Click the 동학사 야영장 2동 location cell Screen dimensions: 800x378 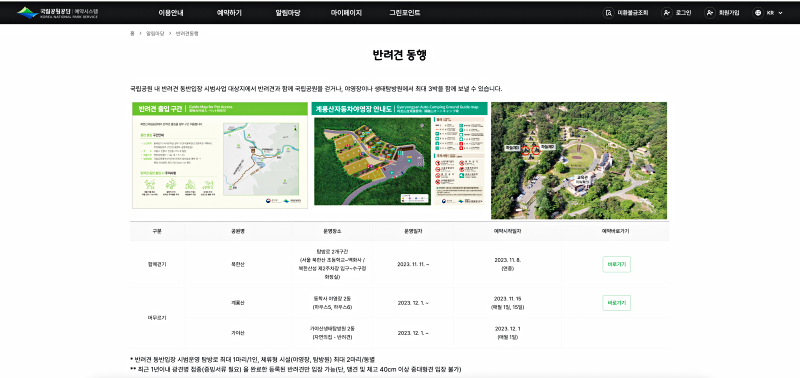coord(332,303)
